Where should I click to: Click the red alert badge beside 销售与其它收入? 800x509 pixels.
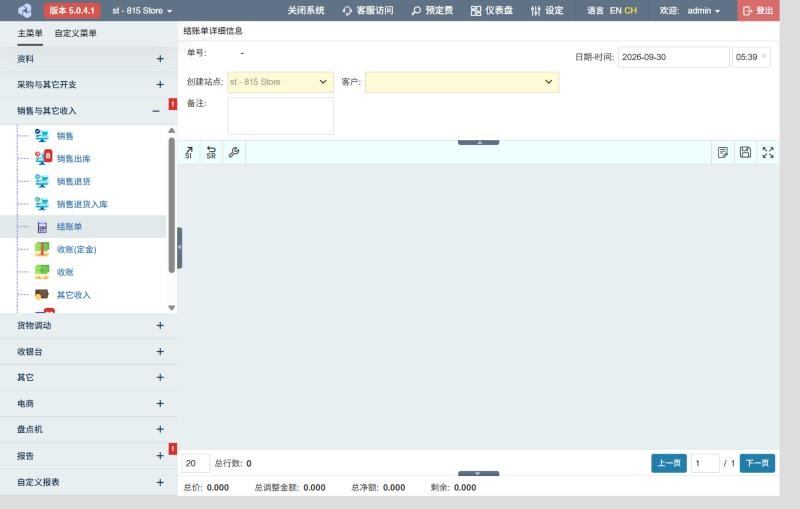point(173,104)
